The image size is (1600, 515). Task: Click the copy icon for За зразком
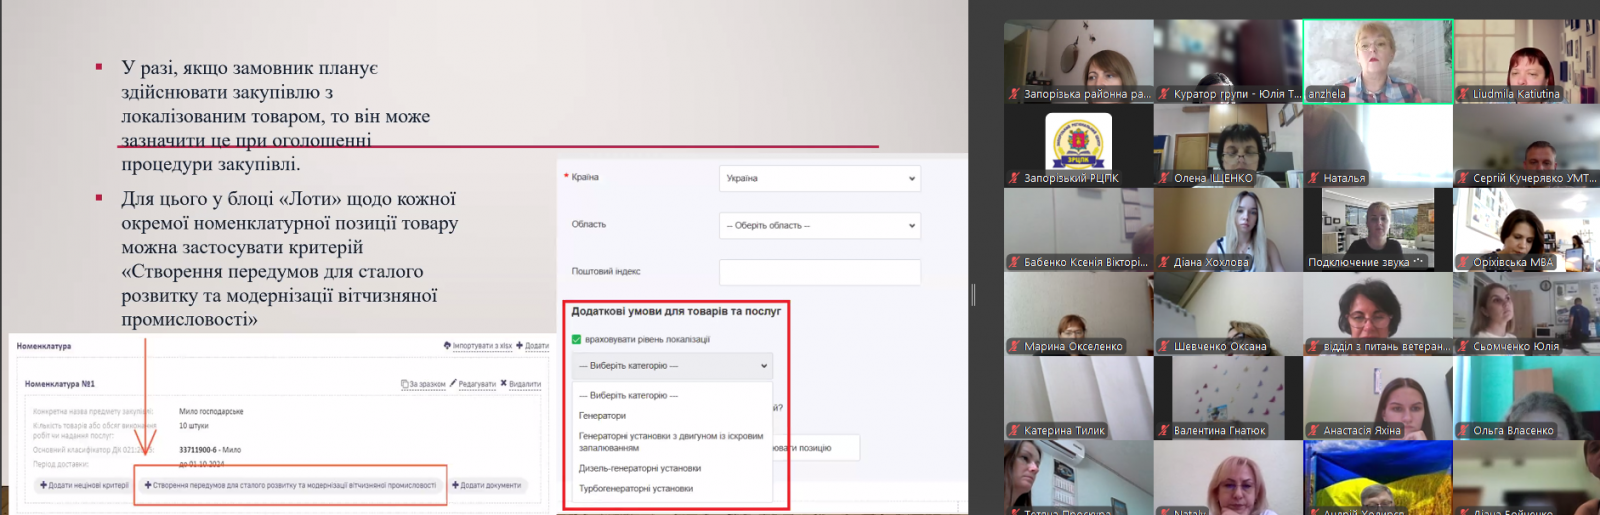[405, 384]
